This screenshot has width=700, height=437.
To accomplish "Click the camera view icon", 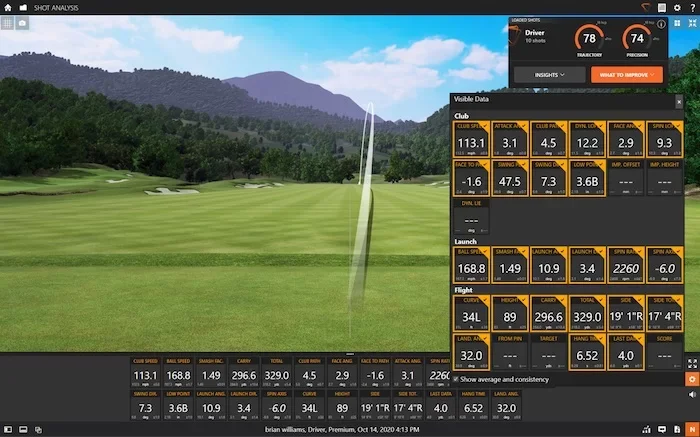I will (x=22, y=23).
